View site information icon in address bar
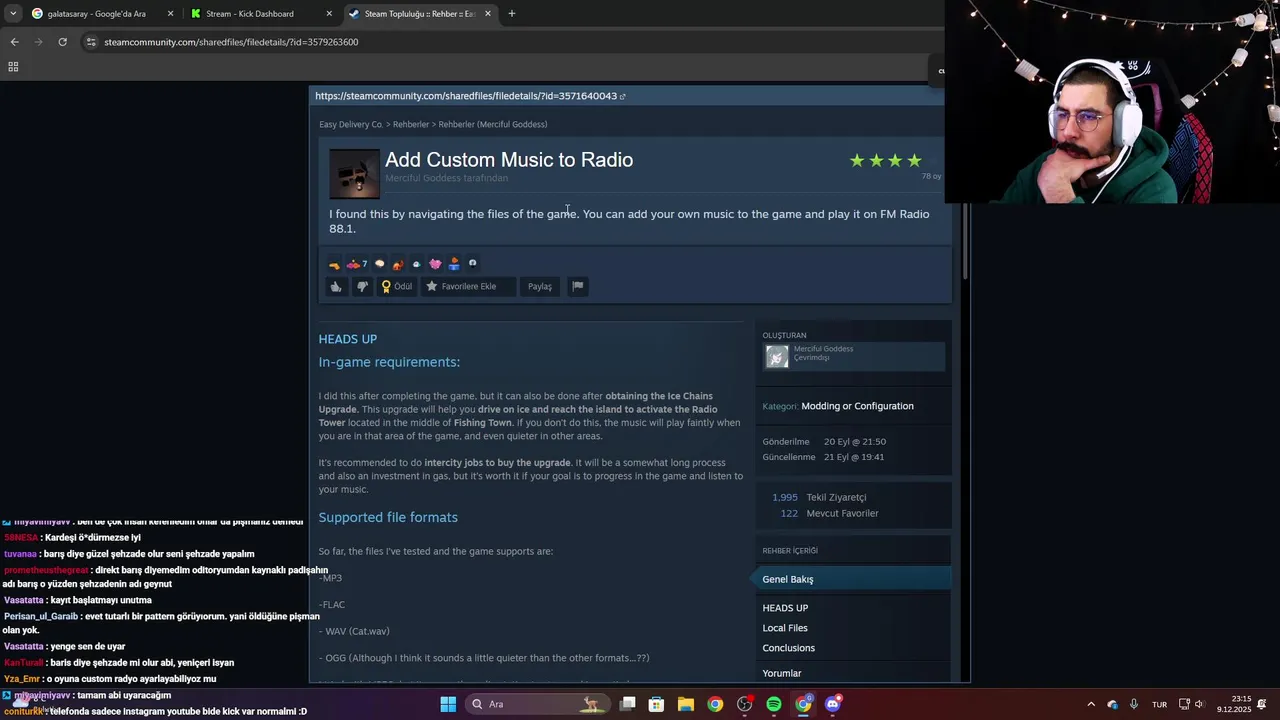The height and width of the screenshot is (720, 1280). pos(91,42)
